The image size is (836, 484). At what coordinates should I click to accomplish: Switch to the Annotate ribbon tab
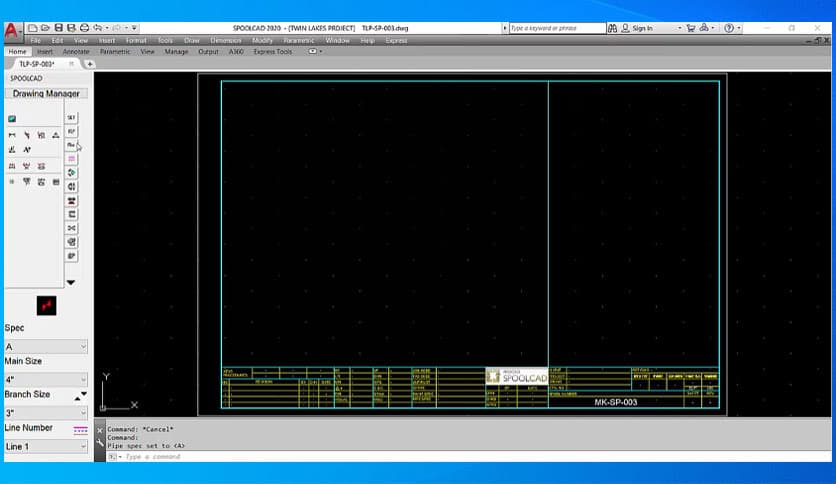pos(76,52)
